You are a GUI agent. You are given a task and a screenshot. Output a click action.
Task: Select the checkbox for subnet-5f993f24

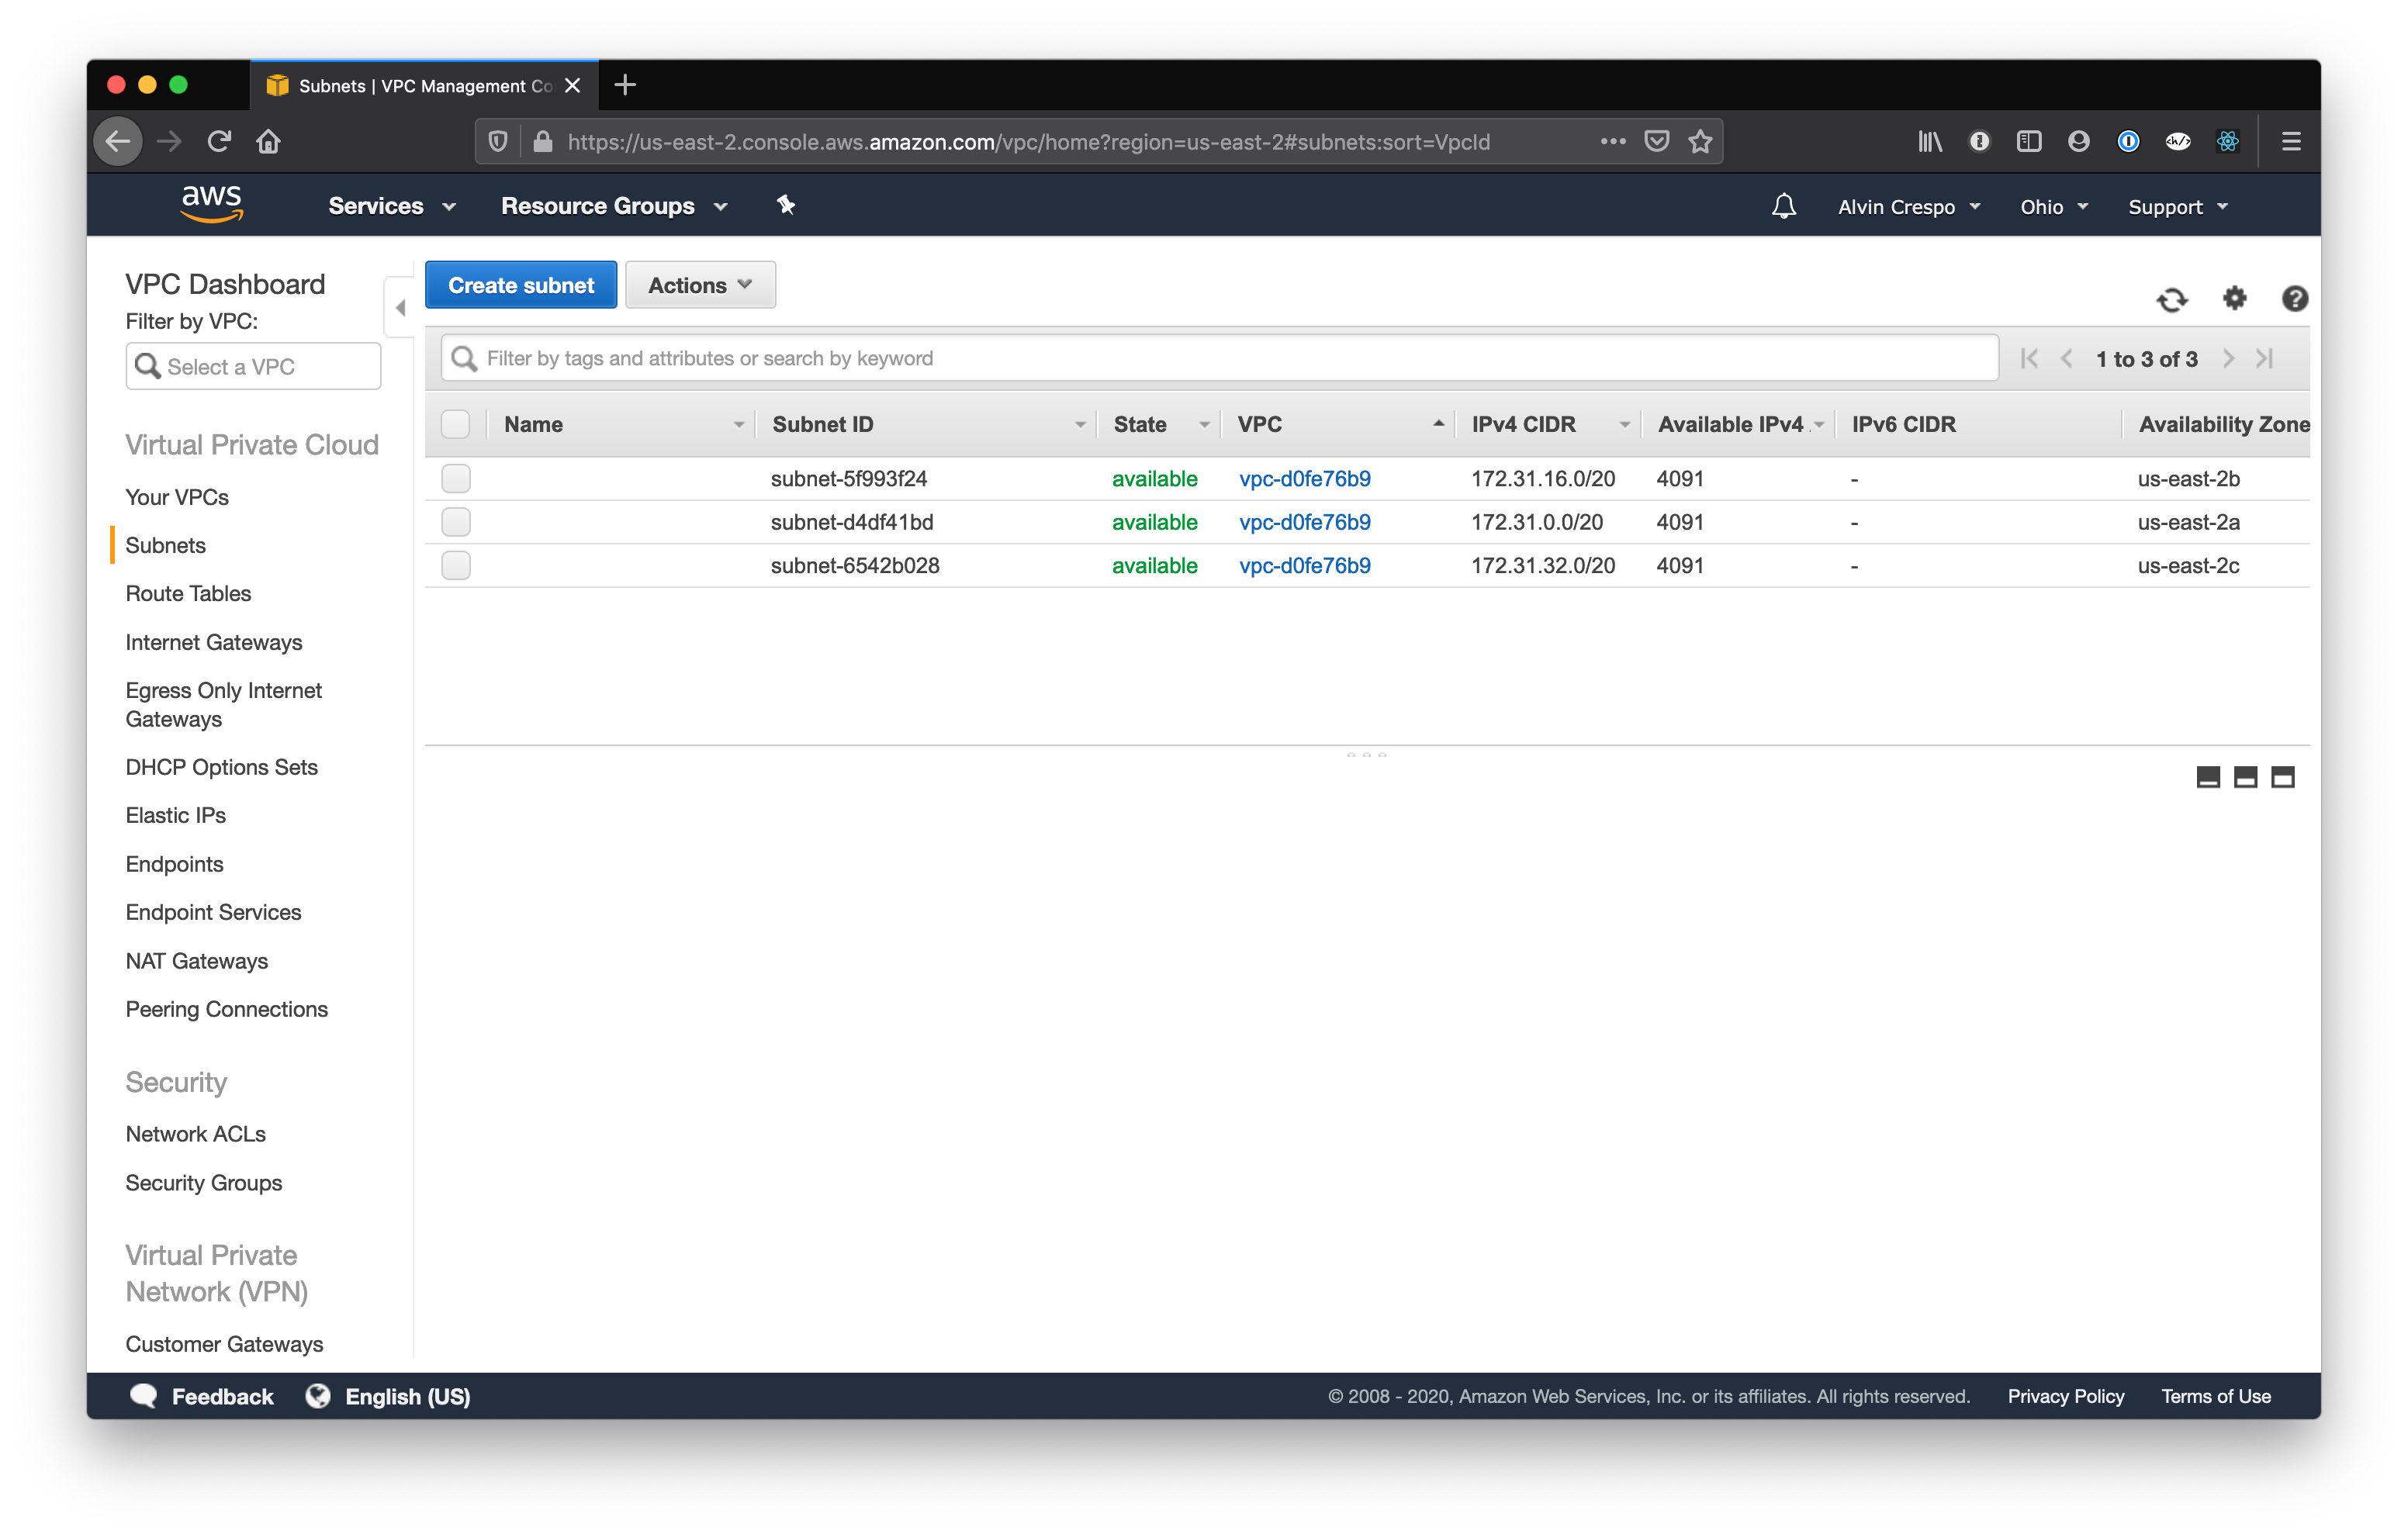[455, 478]
